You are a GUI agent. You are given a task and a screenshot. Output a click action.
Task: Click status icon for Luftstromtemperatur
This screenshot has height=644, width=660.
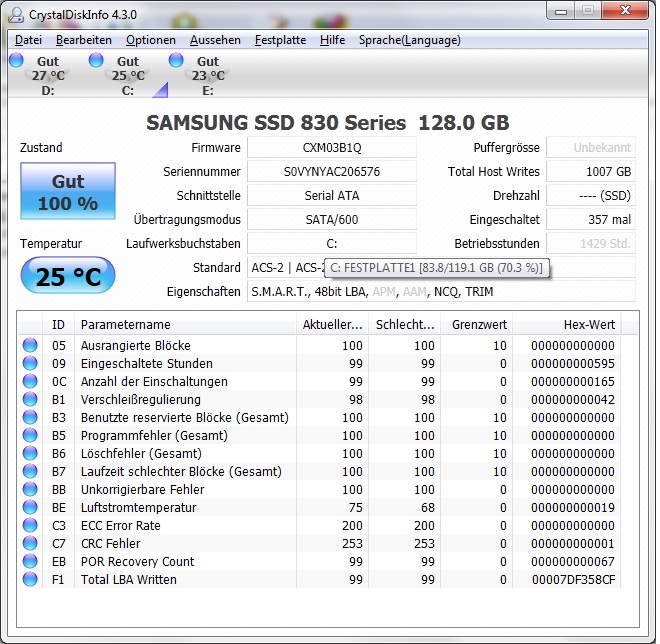coord(30,507)
